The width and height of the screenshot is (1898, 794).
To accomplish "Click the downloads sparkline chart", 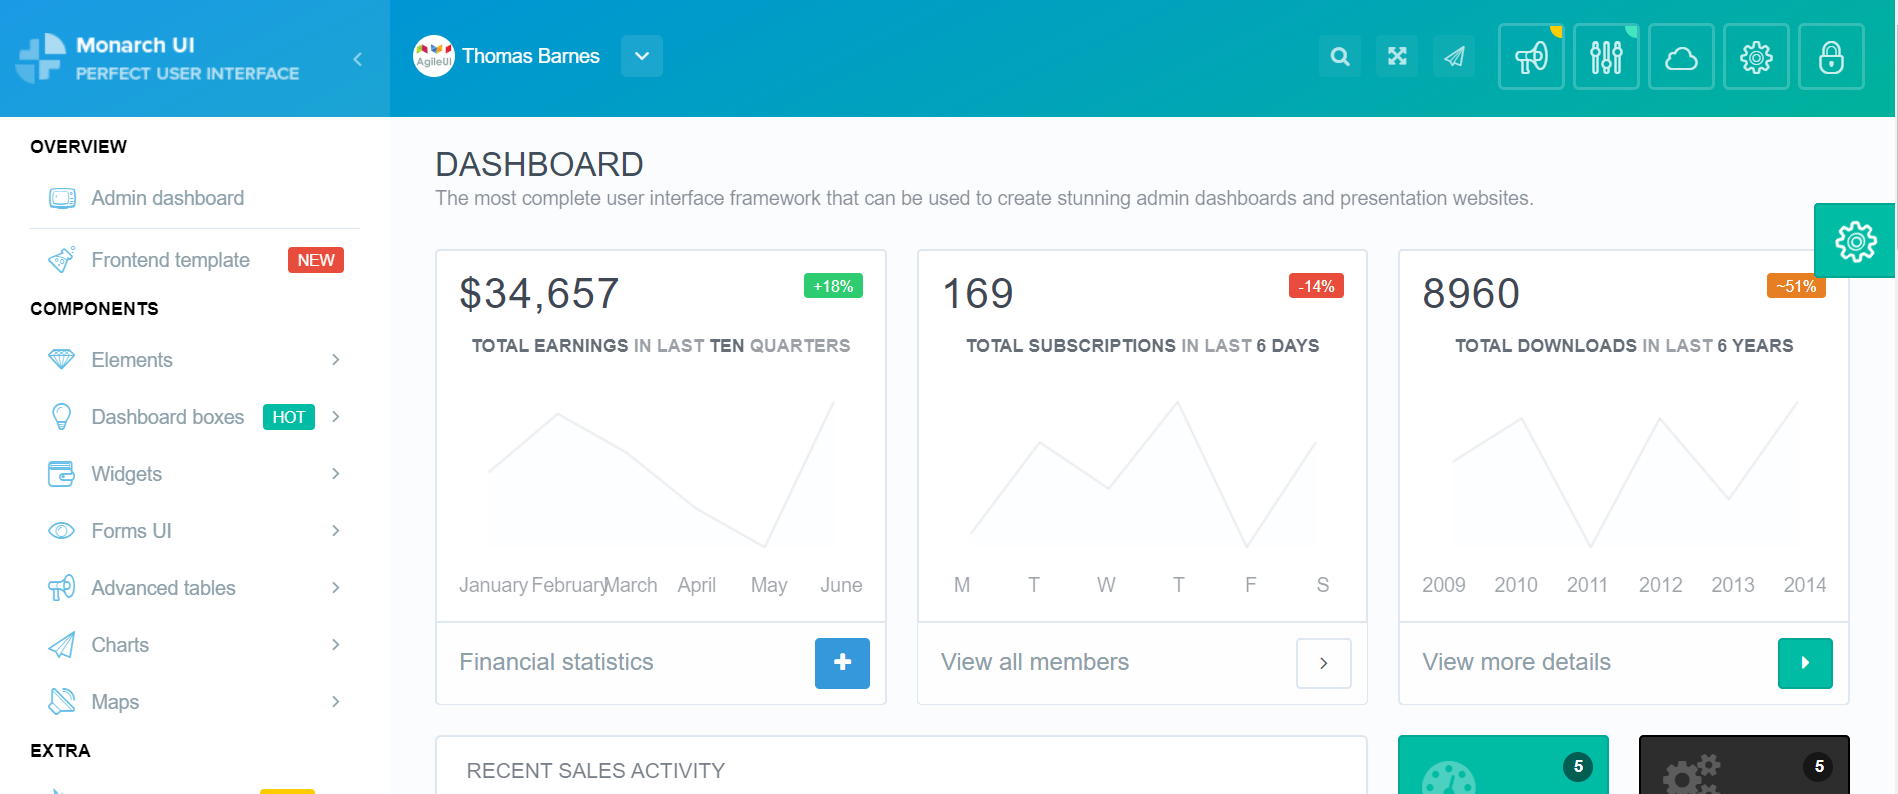I will click(1624, 475).
